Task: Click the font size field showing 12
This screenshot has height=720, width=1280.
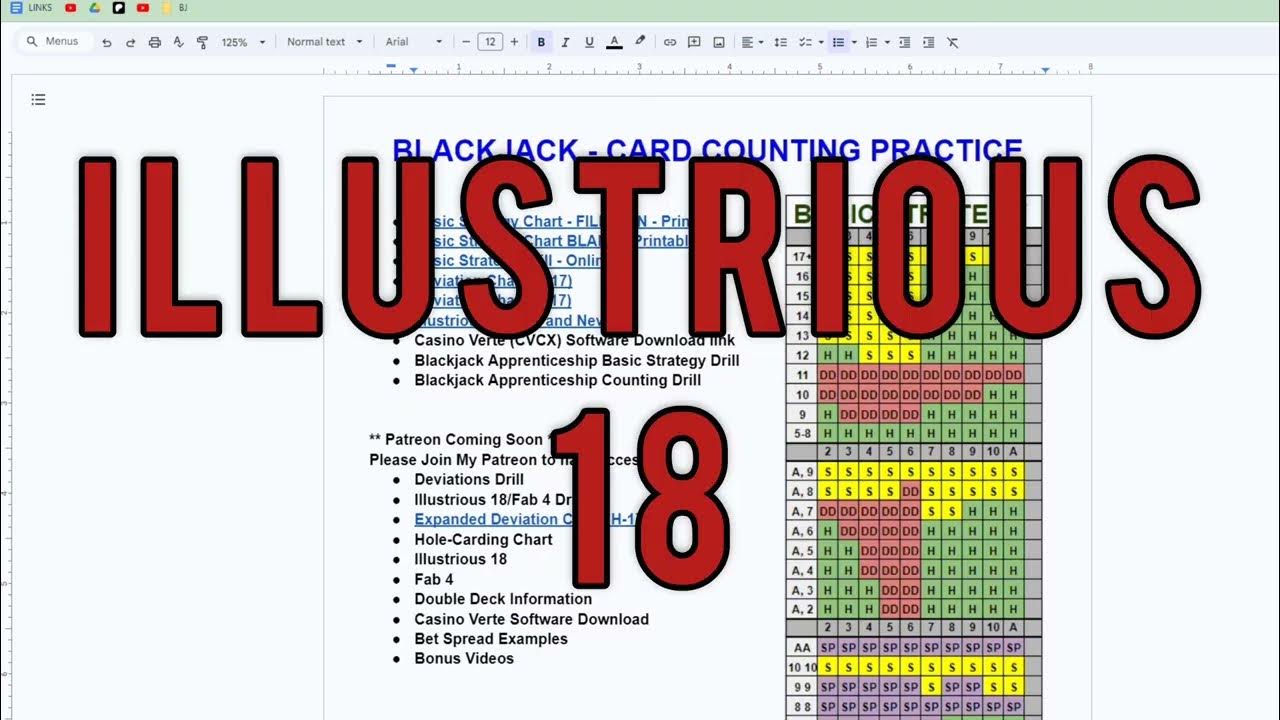Action: (490, 42)
